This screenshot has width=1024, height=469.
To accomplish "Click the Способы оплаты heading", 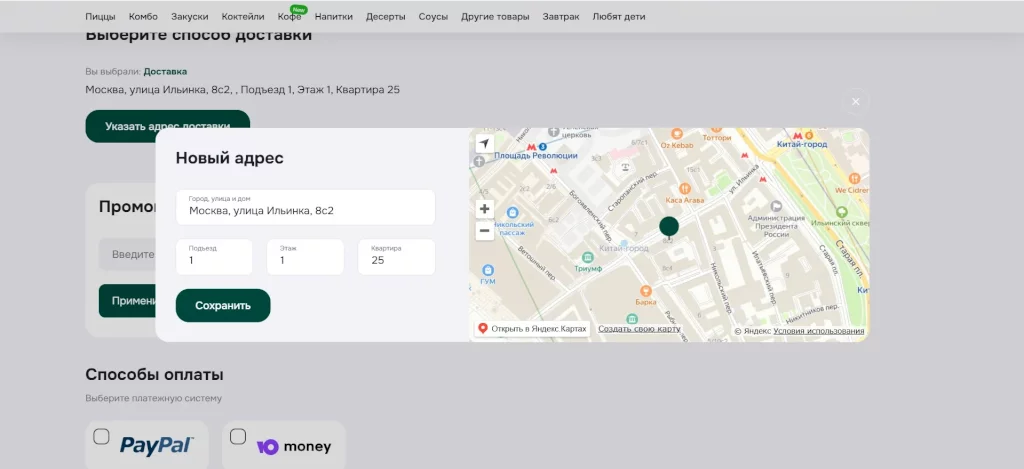I will (x=155, y=375).
